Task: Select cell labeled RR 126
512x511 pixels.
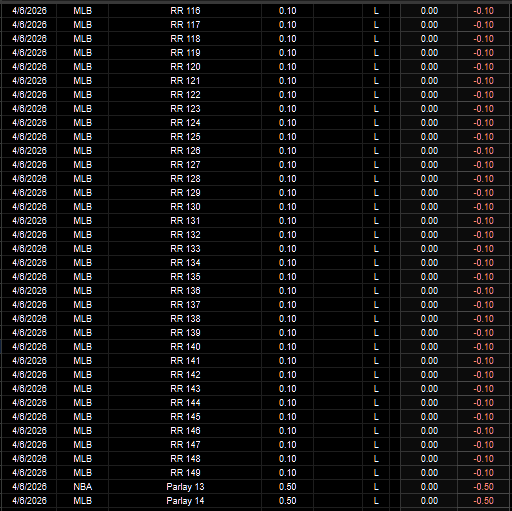Action: click(x=185, y=151)
